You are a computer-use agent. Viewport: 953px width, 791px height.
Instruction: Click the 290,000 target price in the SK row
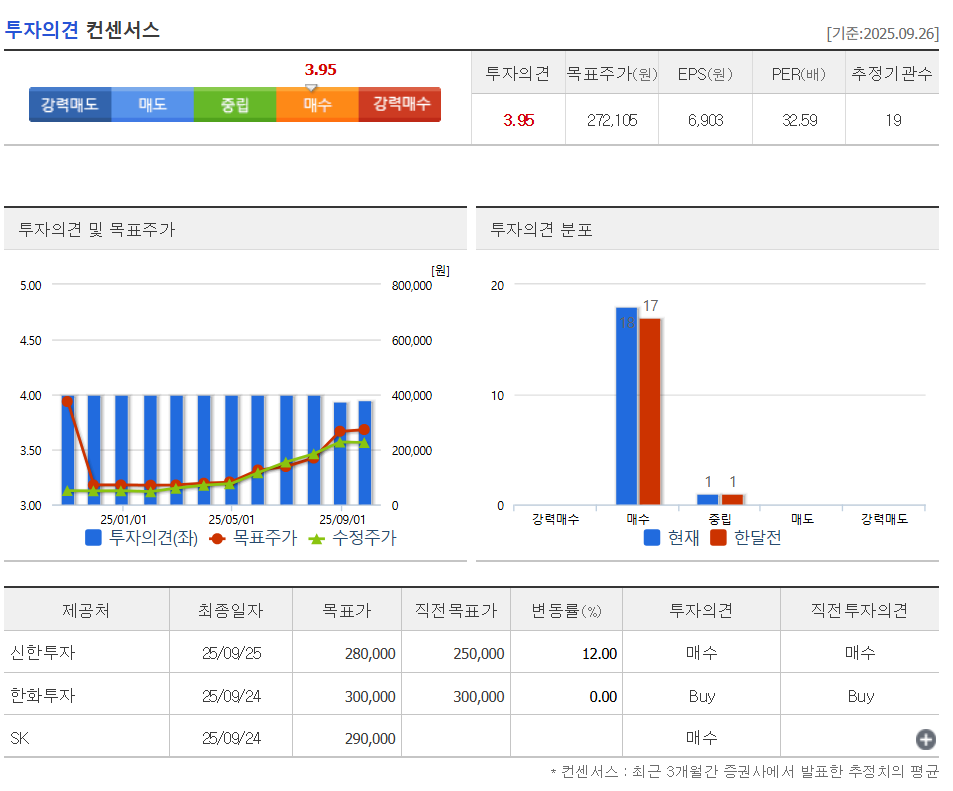[370, 739]
